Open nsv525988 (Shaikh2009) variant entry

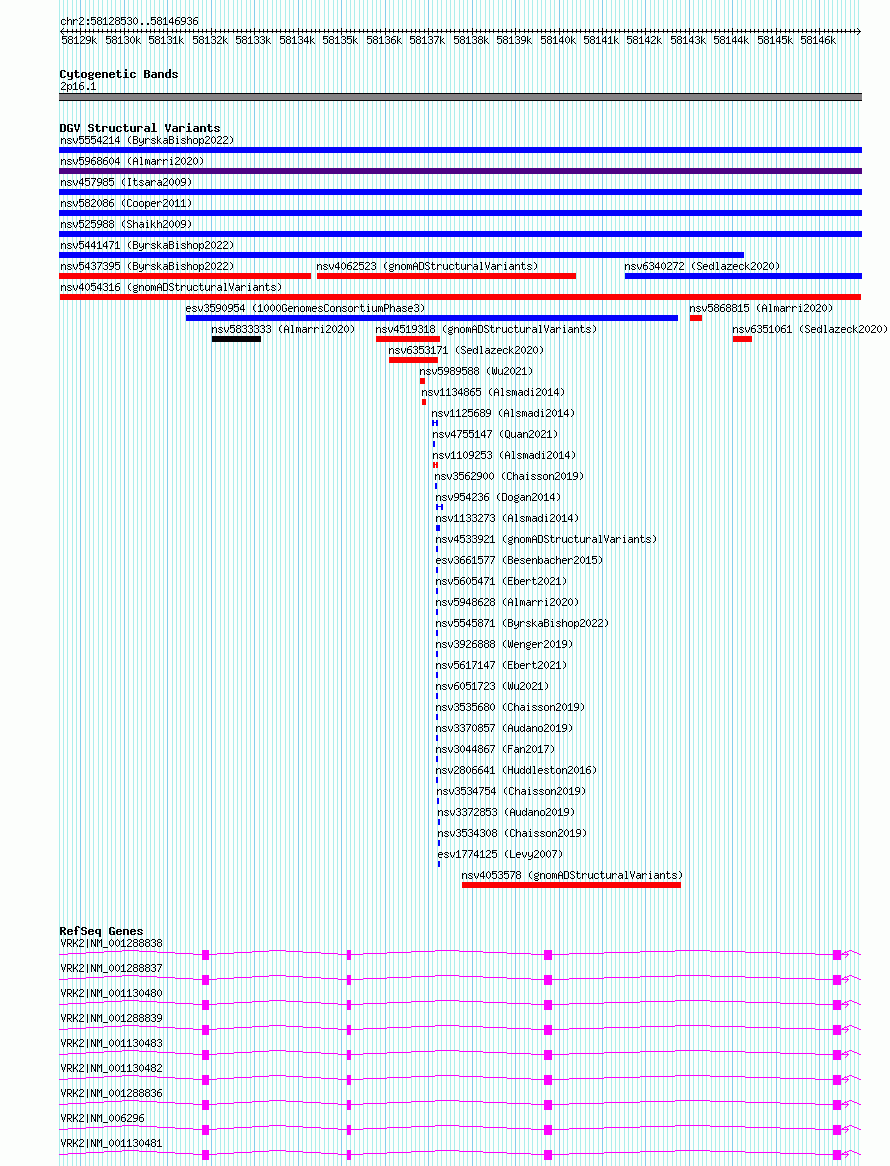[x=126, y=224]
